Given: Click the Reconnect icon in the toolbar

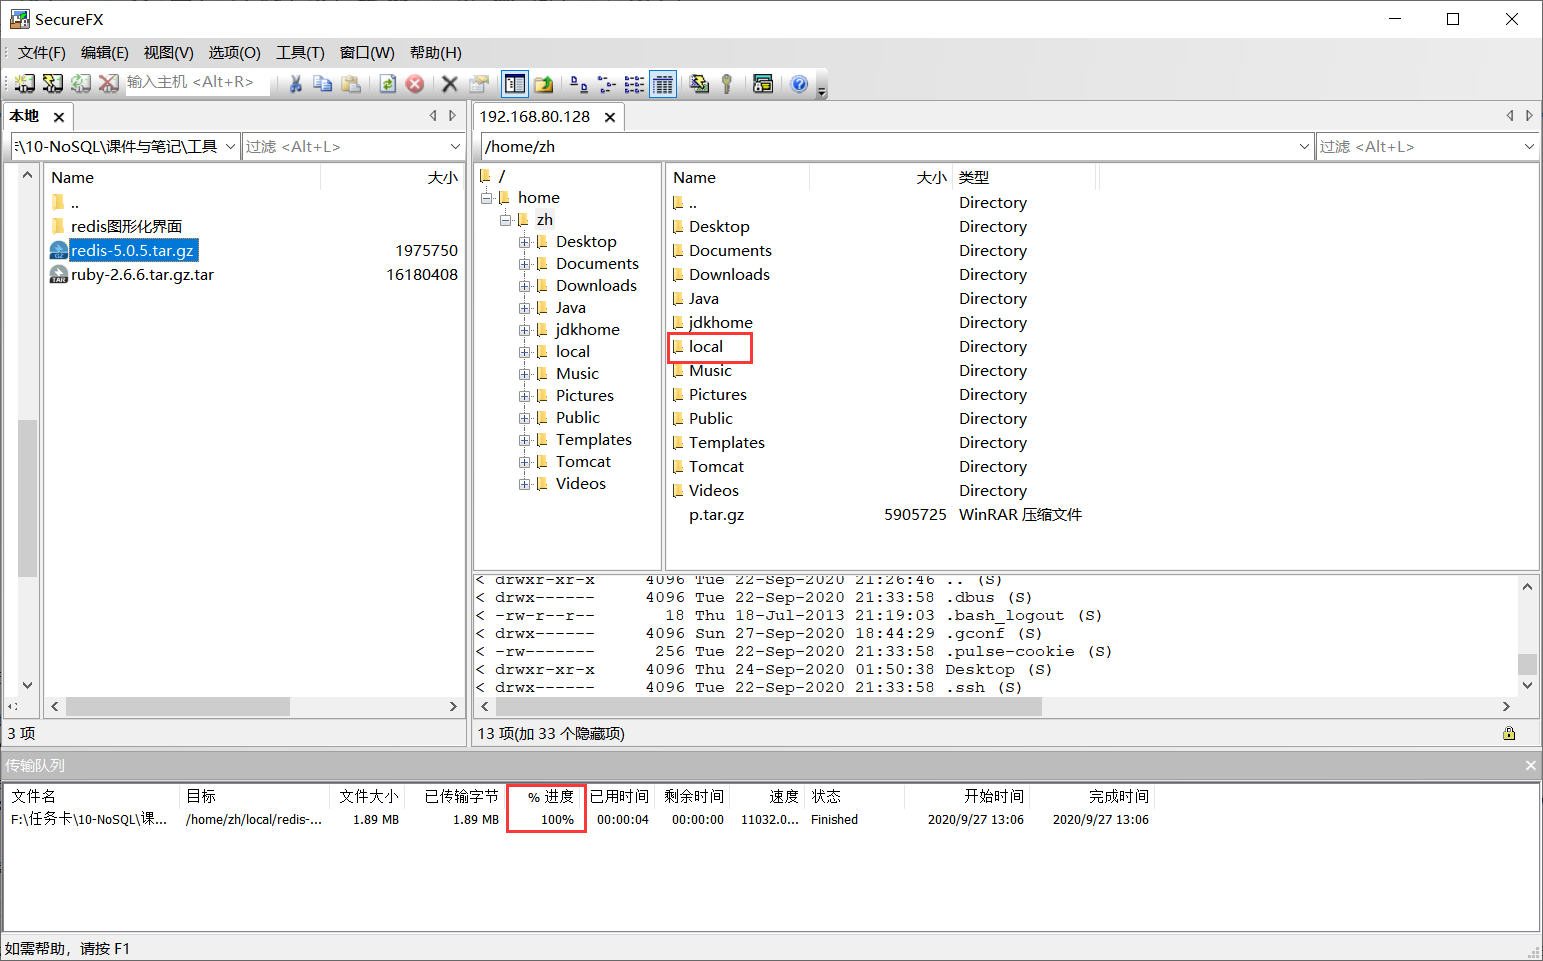Looking at the screenshot, I should (x=81, y=84).
